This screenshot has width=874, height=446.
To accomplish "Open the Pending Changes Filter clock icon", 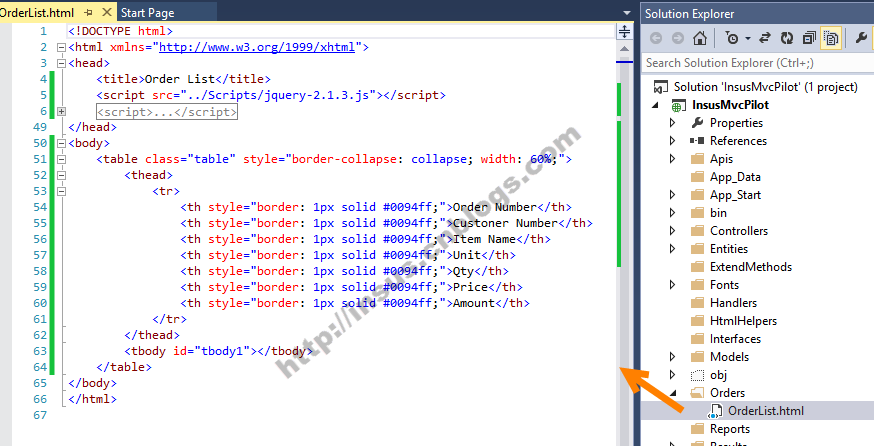I will pyautogui.click(x=732, y=38).
